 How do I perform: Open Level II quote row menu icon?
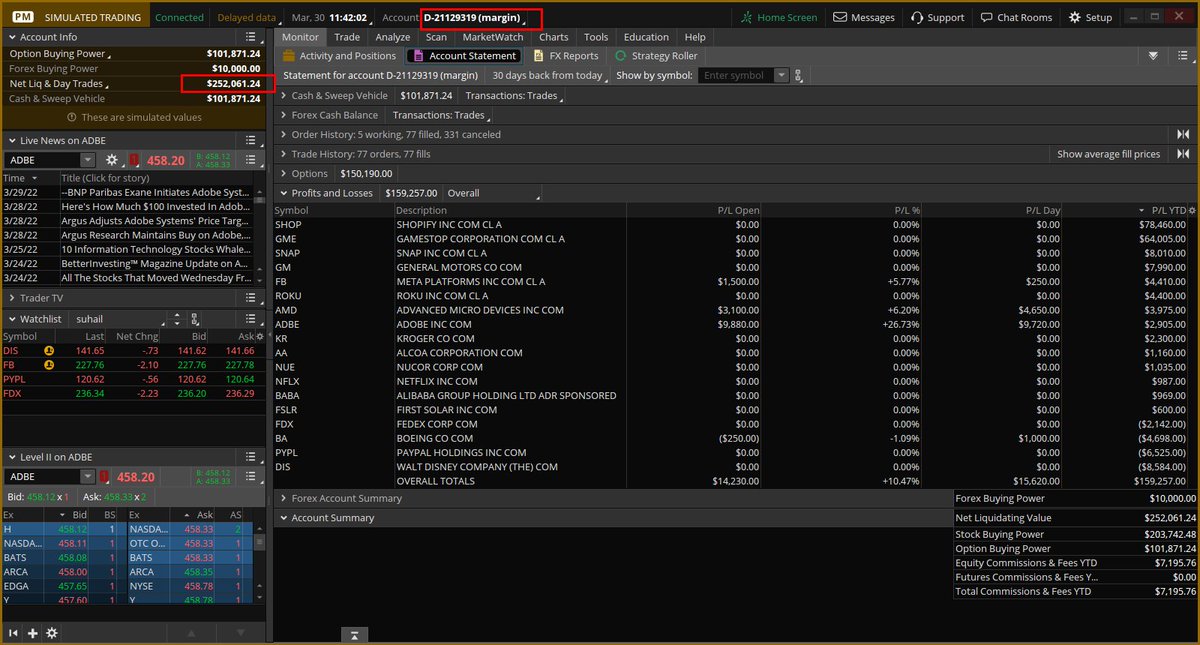[253, 477]
